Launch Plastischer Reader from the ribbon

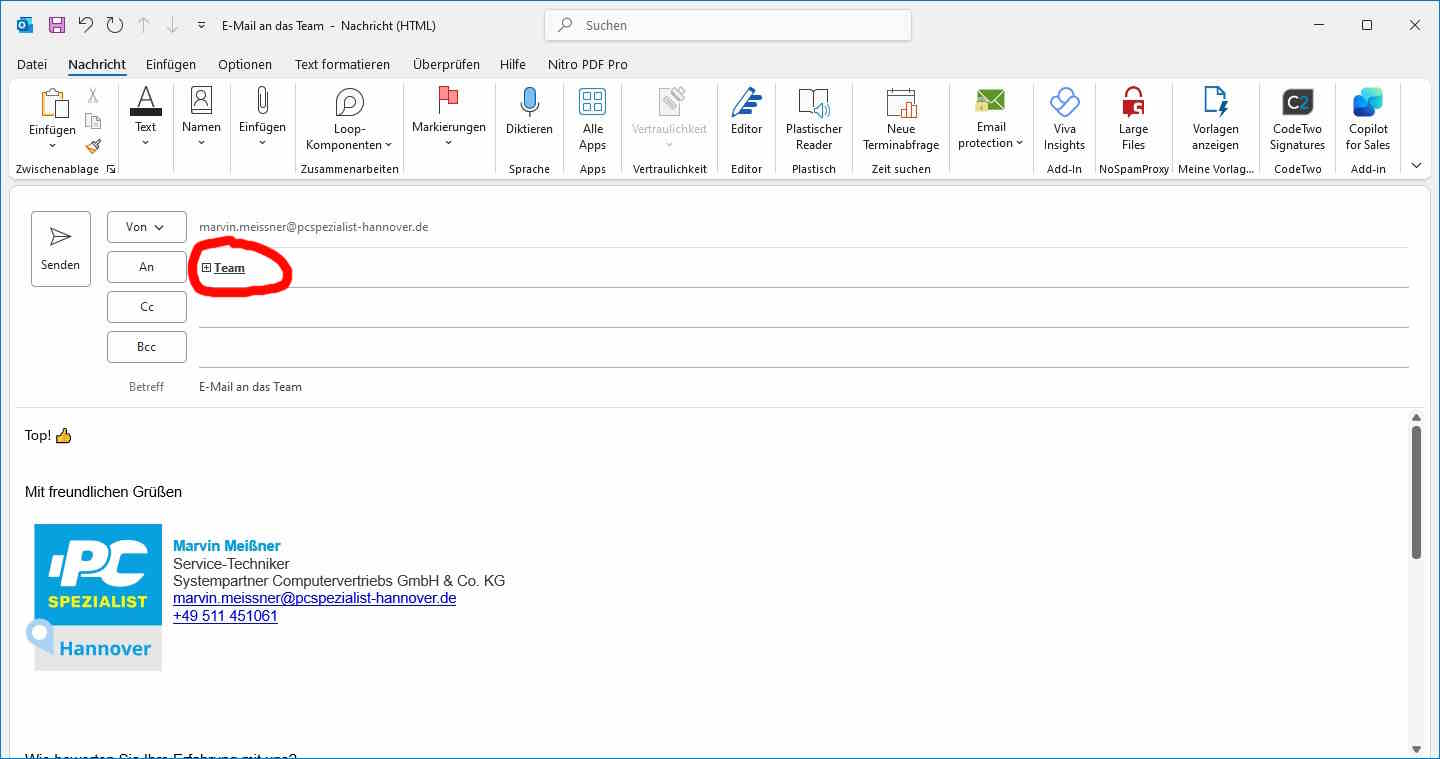coord(813,103)
